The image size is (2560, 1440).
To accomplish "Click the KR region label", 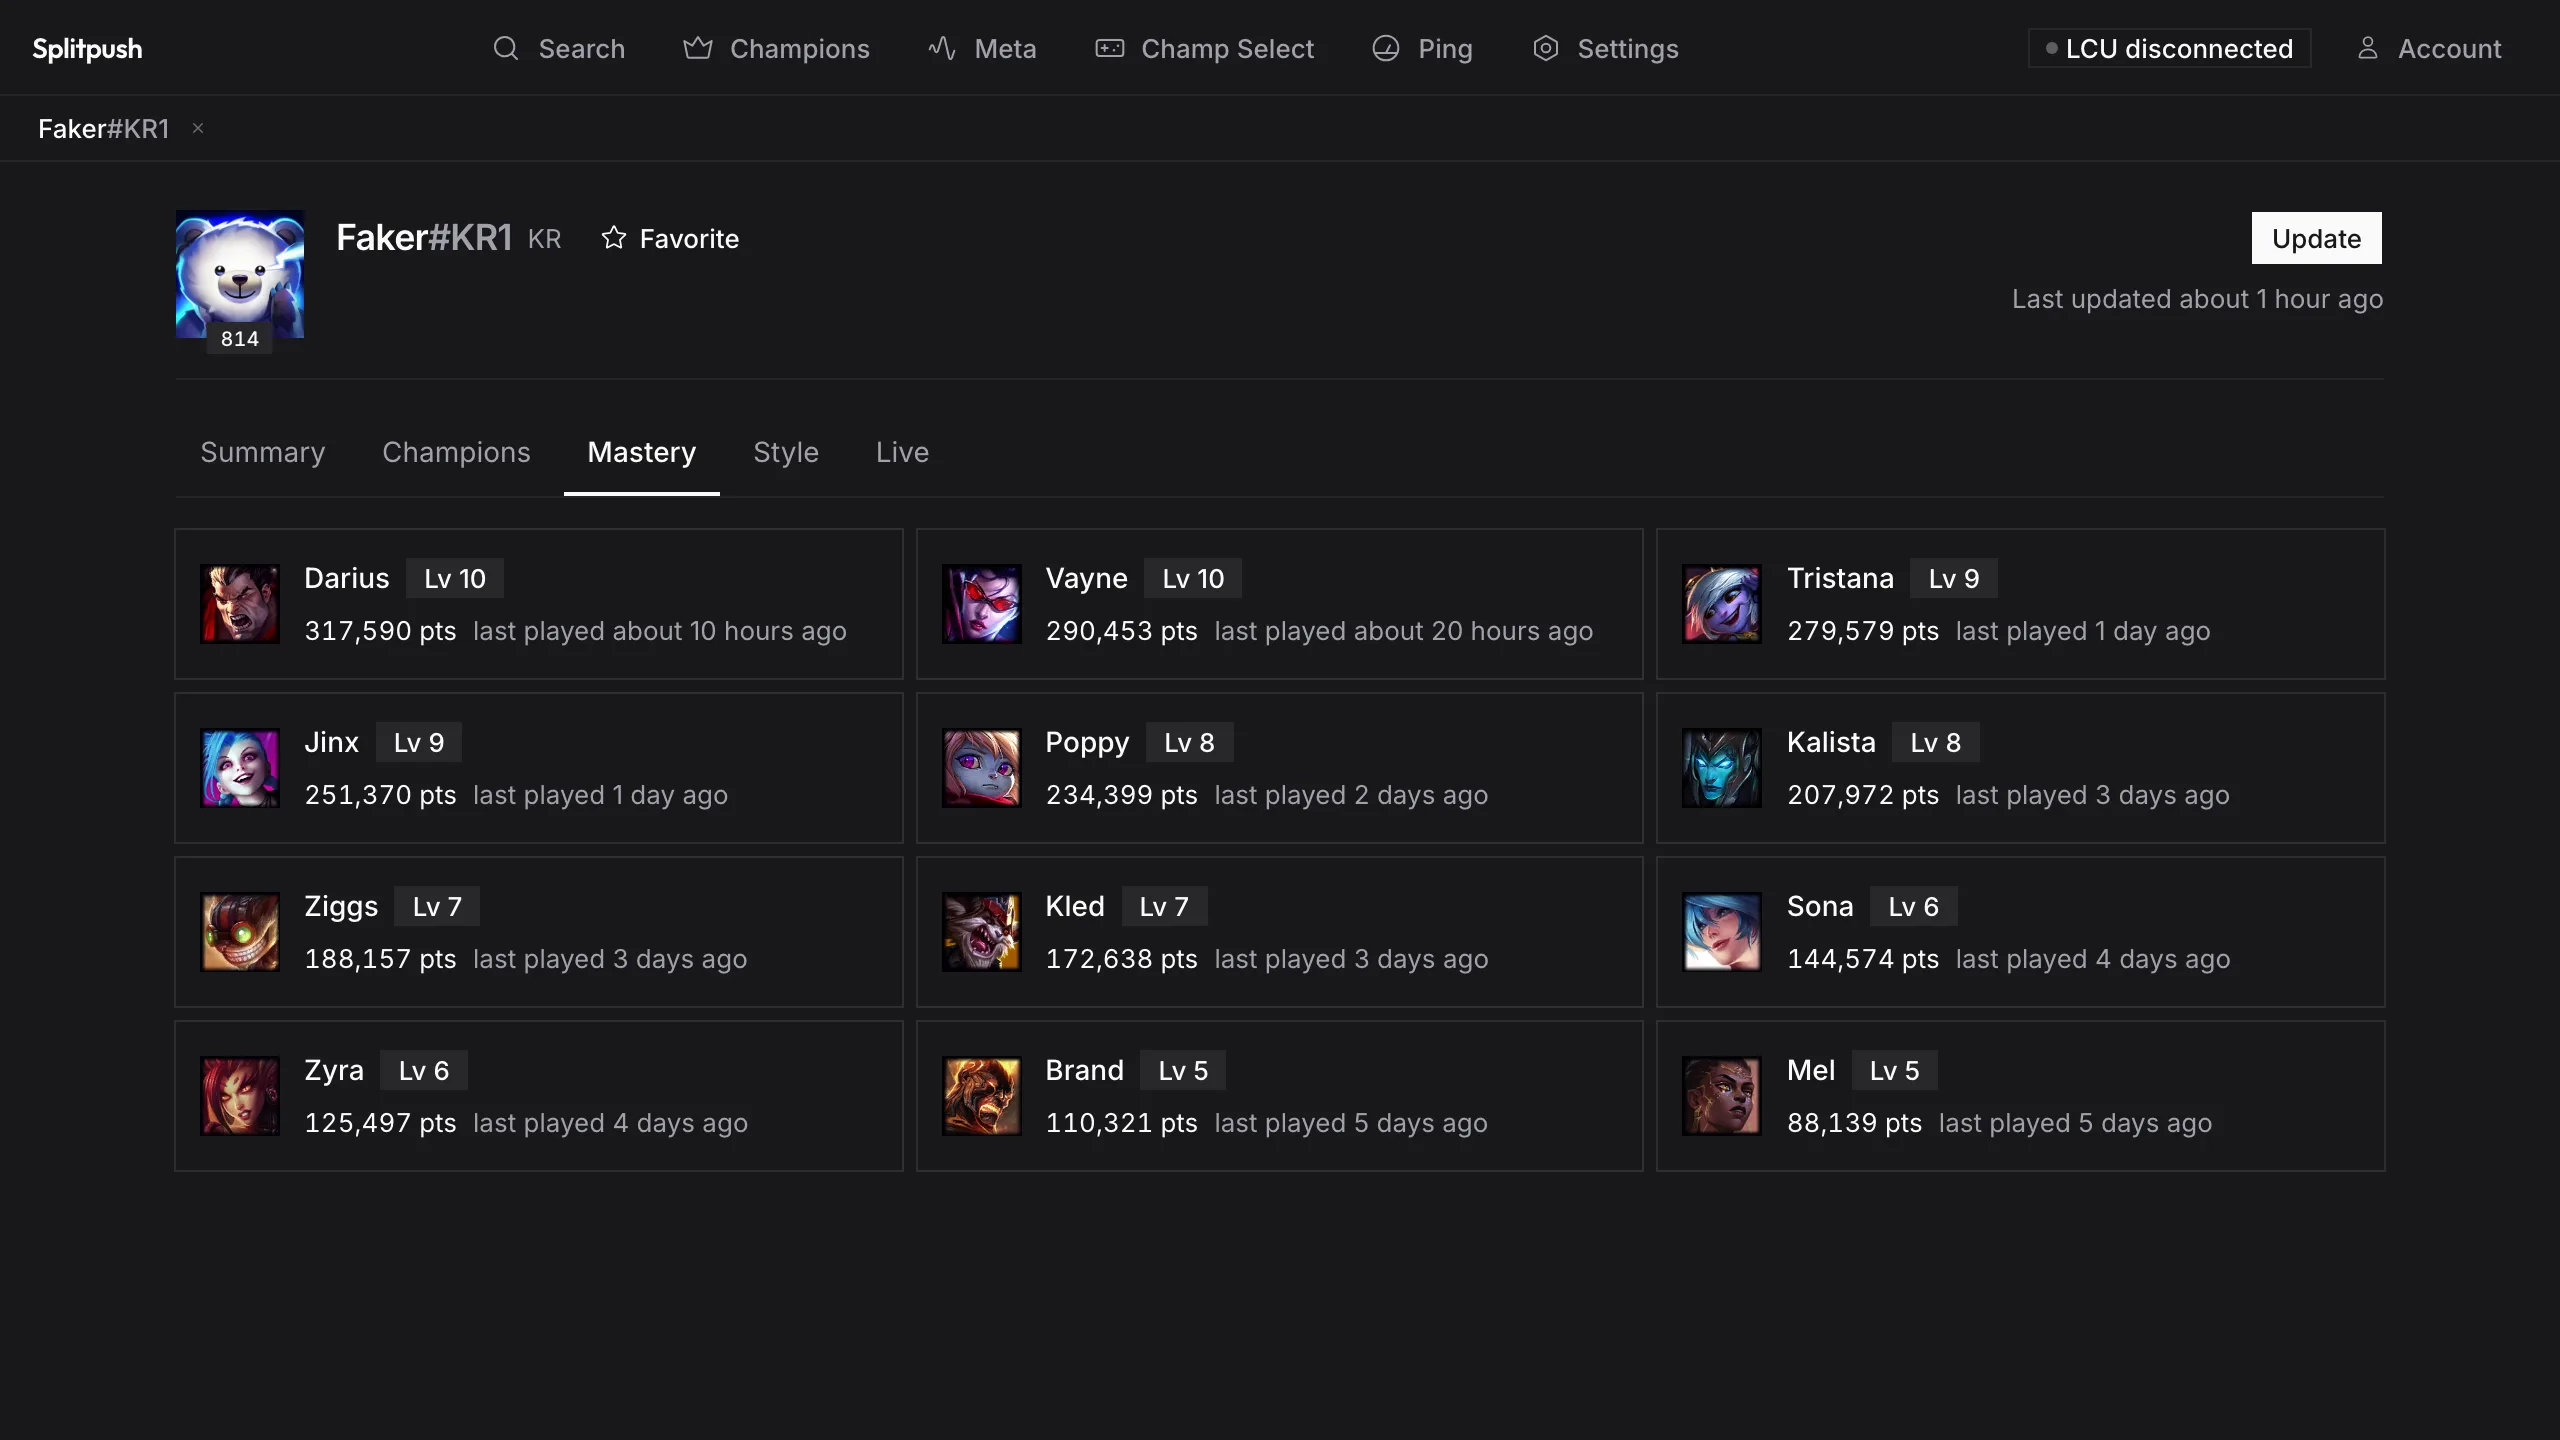I will (x=544, y=239).
